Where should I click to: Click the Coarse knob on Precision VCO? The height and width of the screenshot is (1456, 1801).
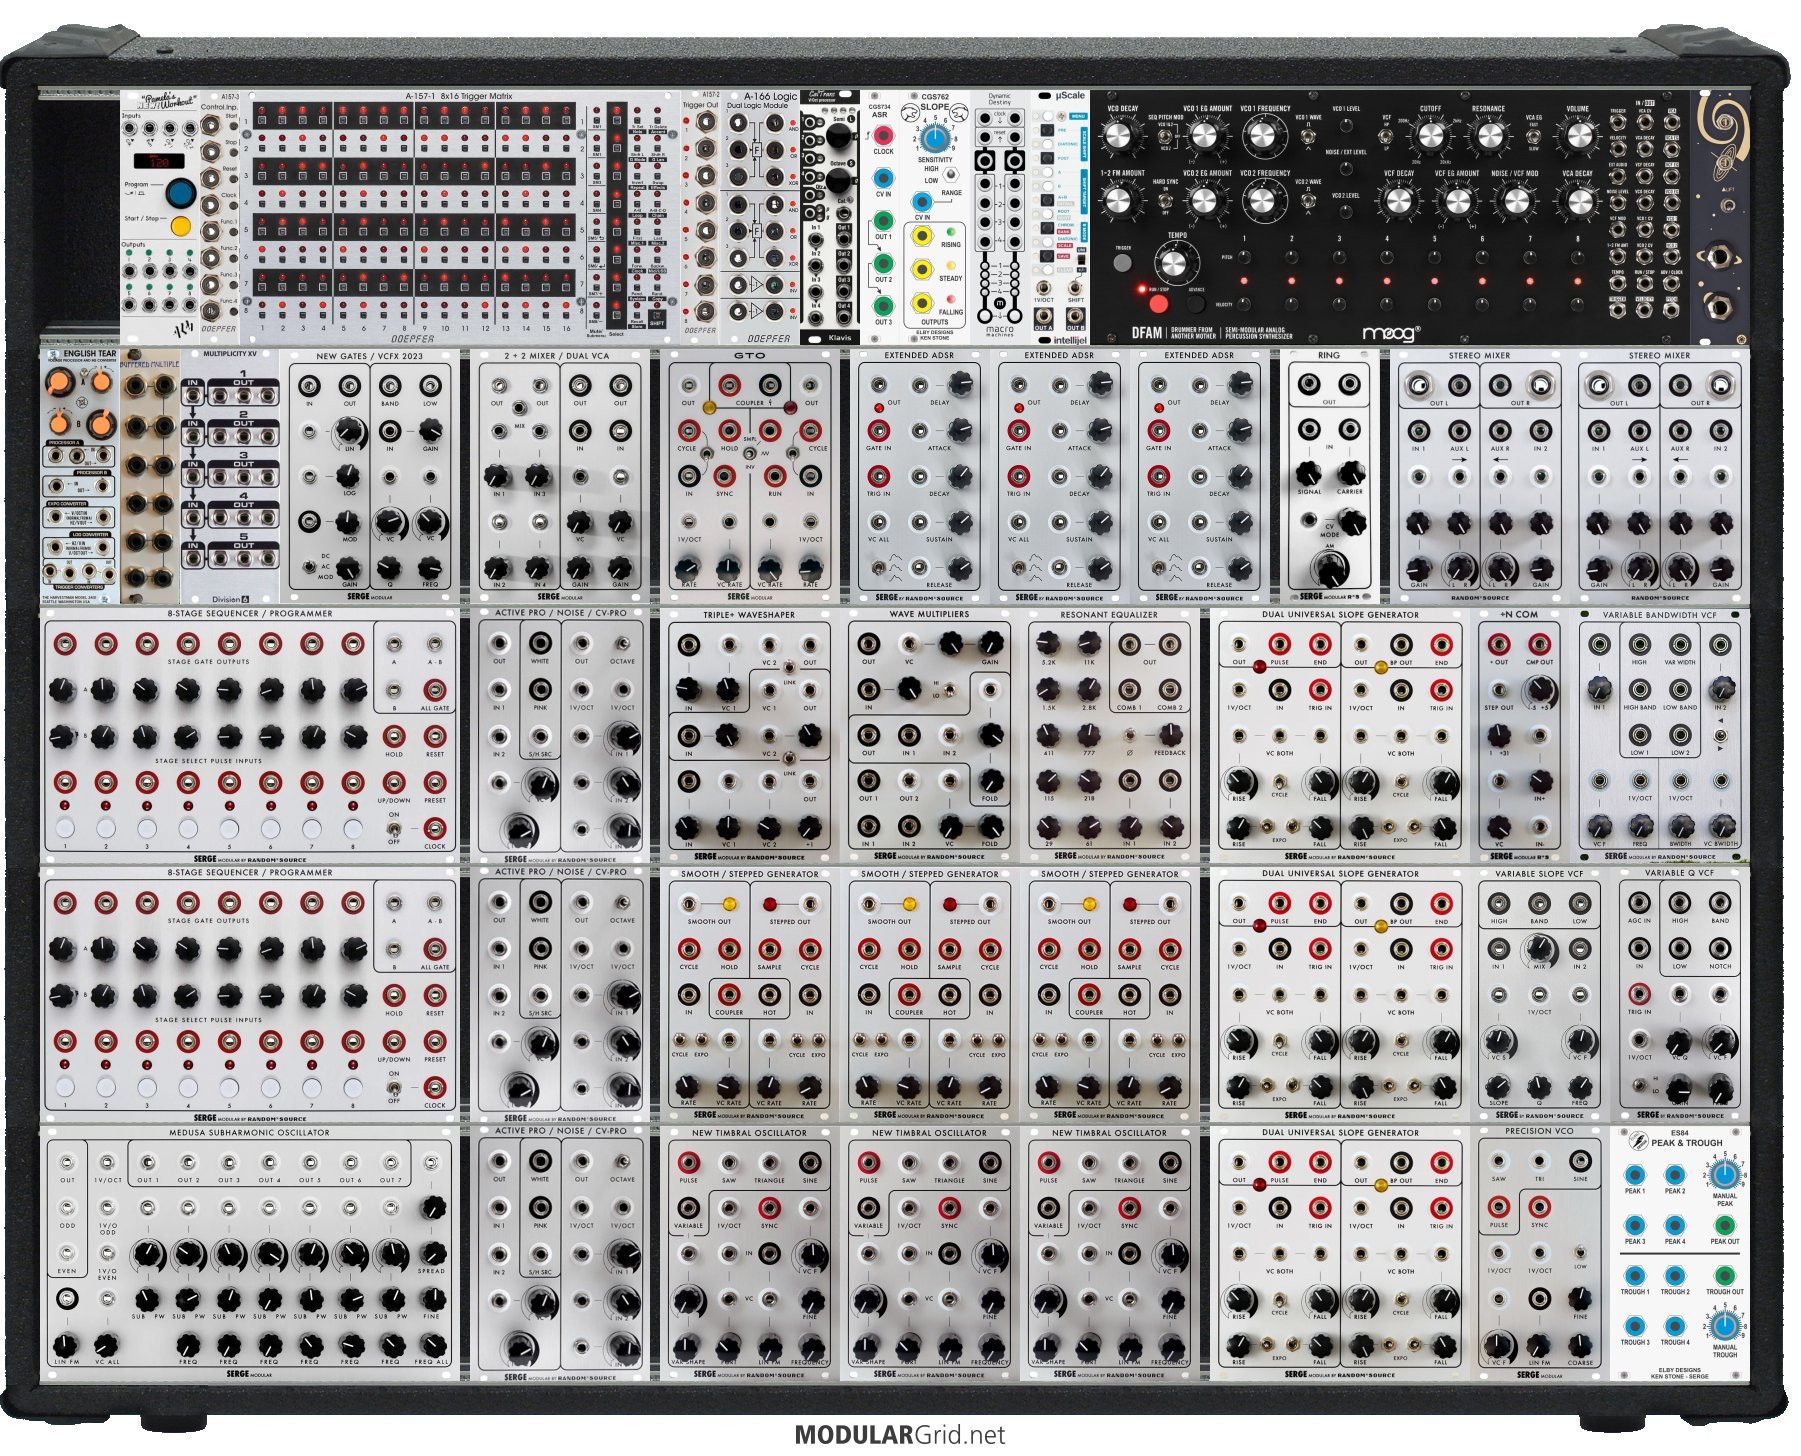click(x=1581, y=1346)
